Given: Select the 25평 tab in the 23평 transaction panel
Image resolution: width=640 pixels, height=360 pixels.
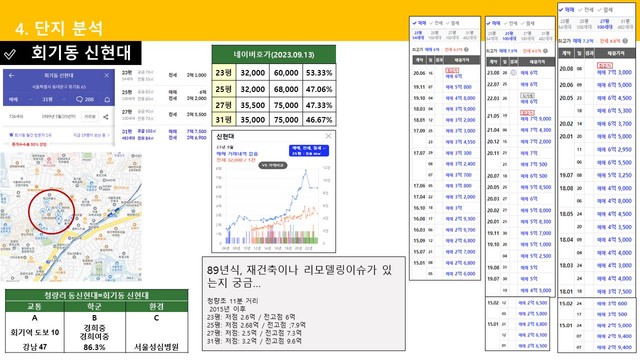Looking at the screenshot, I should coord(435,35).
